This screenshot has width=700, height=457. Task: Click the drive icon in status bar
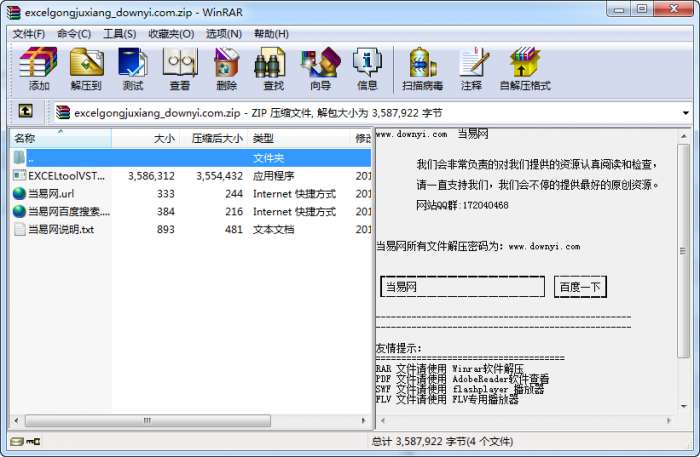(17, 441)
